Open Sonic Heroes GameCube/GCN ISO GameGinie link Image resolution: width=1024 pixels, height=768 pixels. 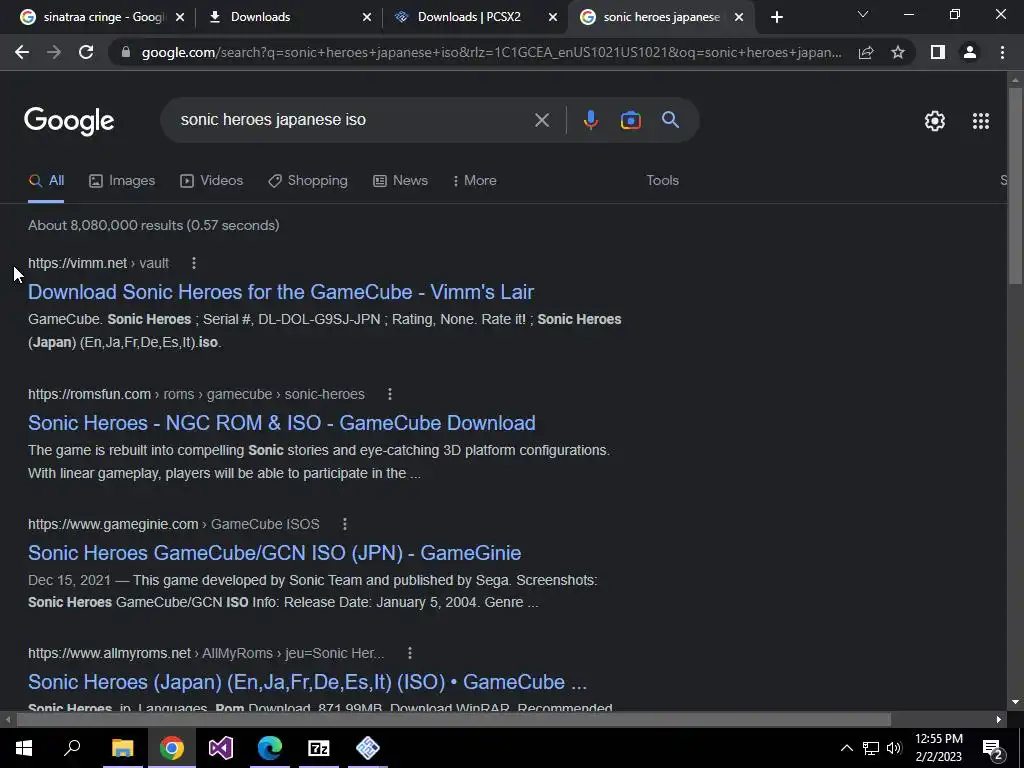(x=274, y=553)
